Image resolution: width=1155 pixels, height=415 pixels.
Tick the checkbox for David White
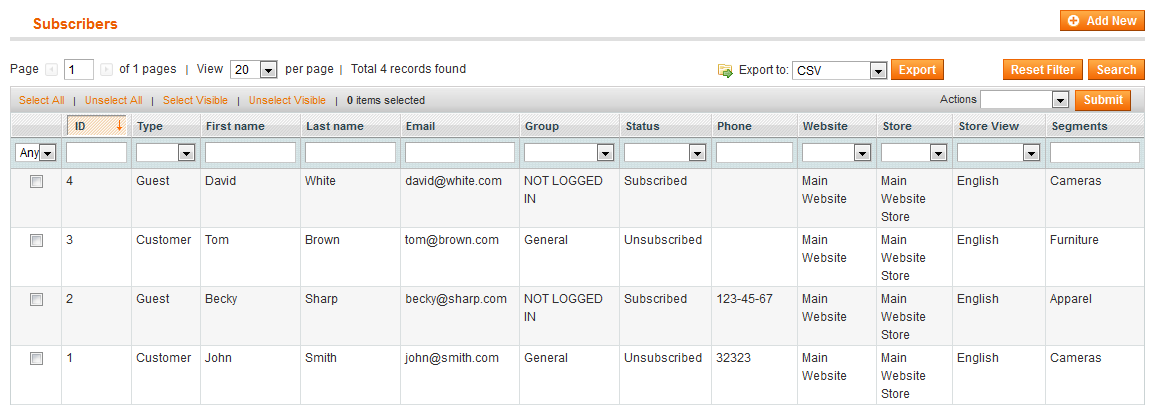tap(36, 182)
